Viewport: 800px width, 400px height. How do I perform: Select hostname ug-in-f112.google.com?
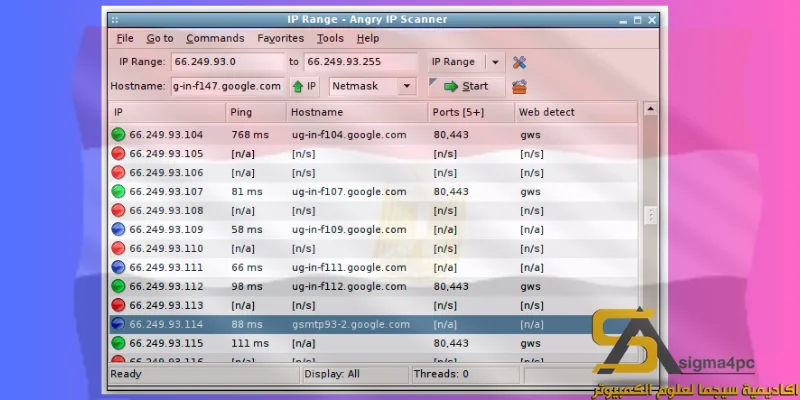349,286
